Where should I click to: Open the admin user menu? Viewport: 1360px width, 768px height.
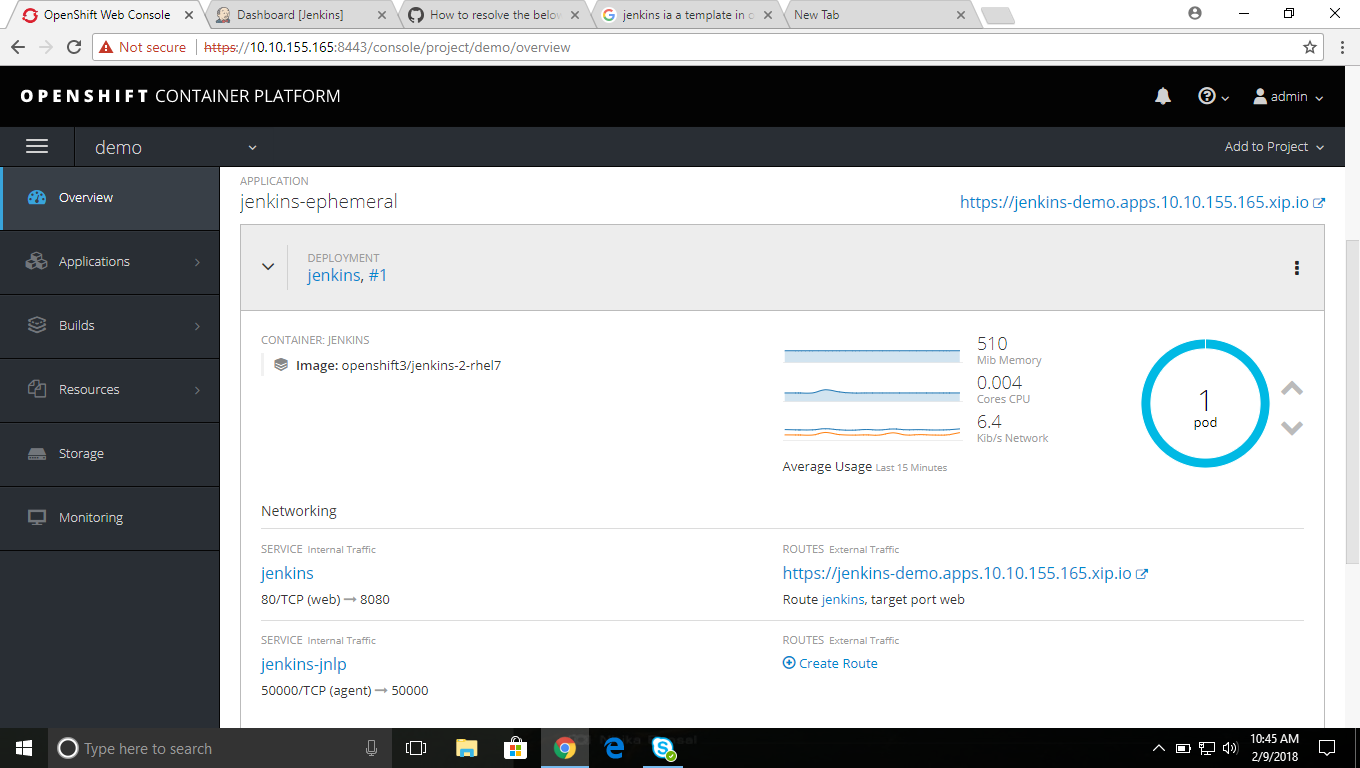[x=1286, y=96]
